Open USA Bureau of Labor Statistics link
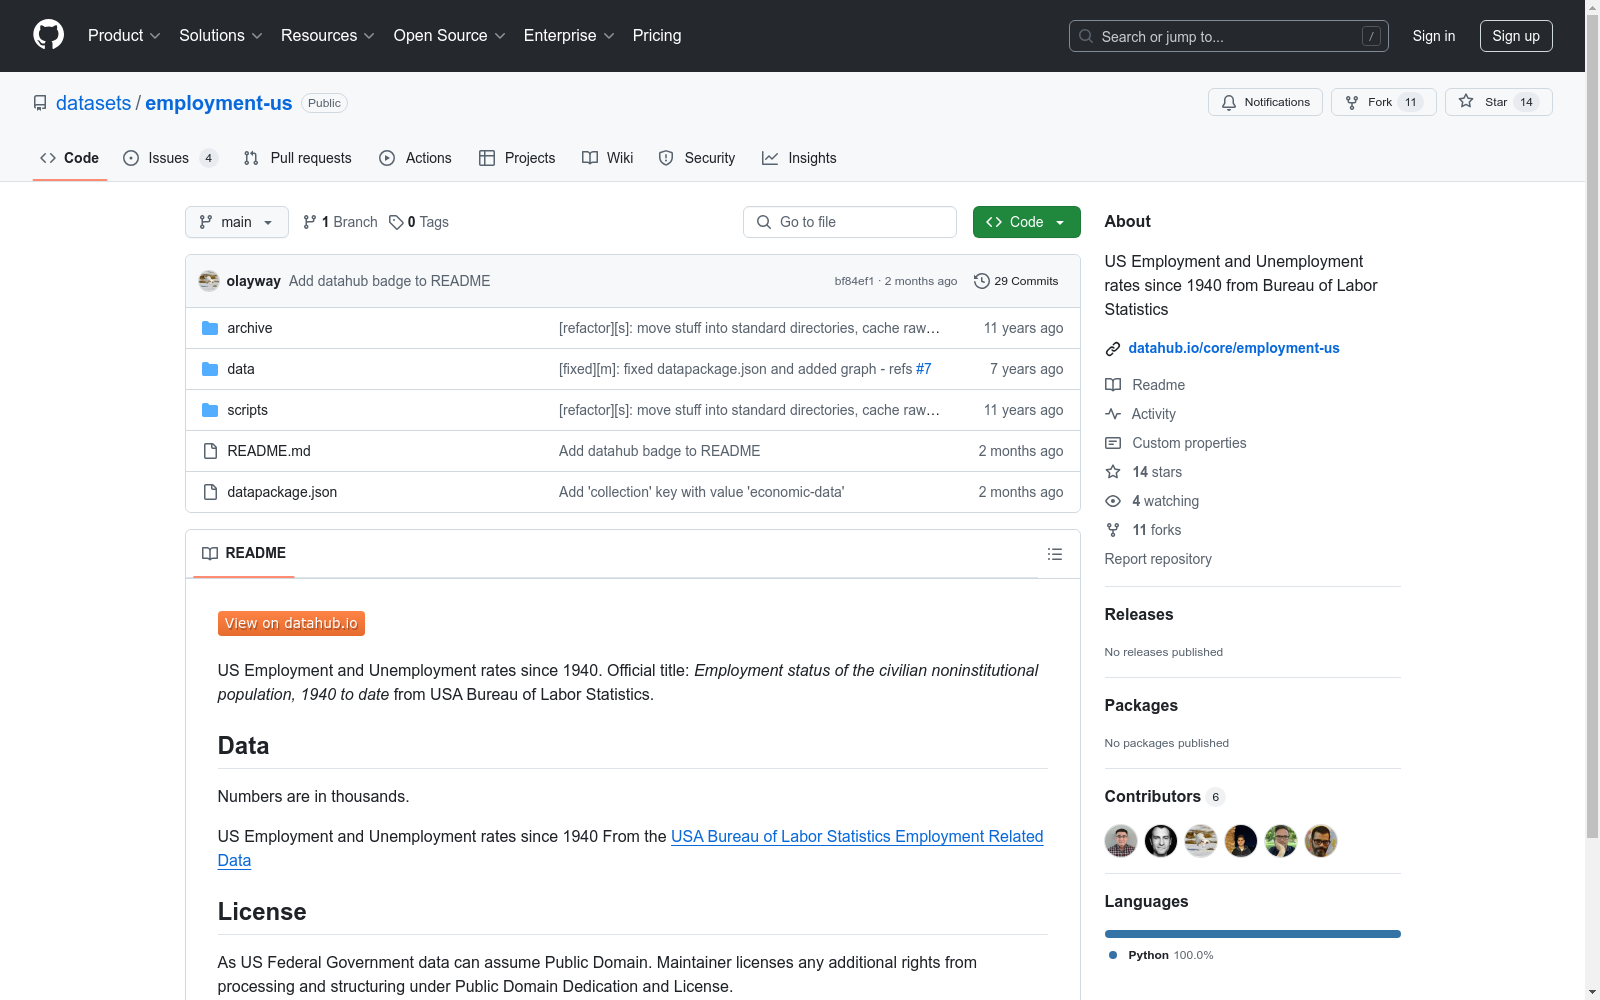This screenshot has width=1600, height=1000. pos(857,836)
